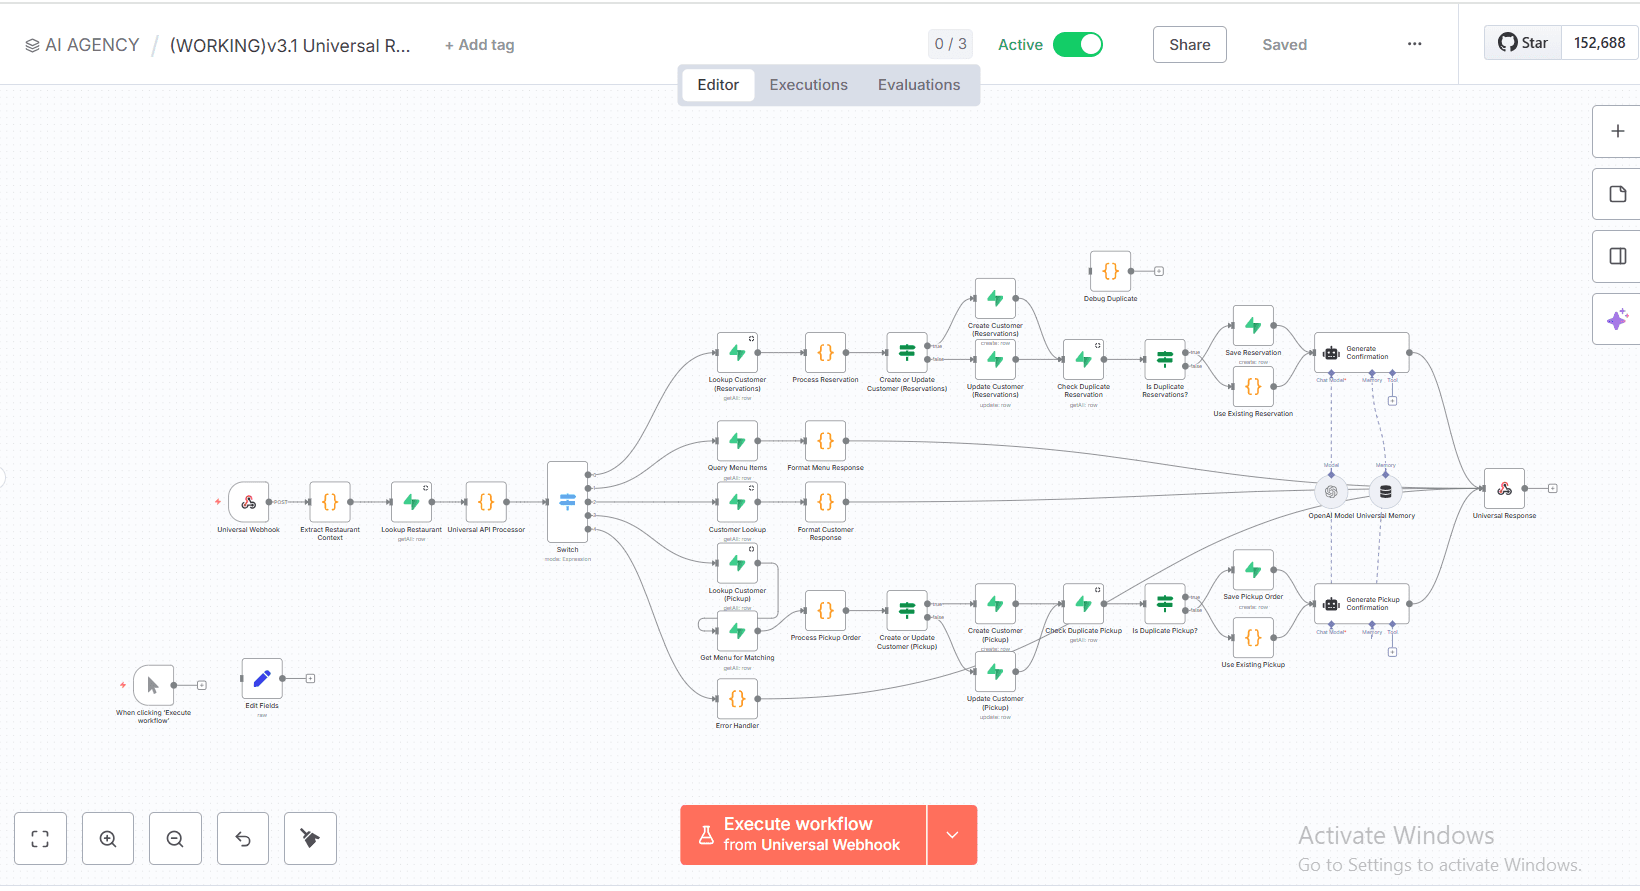
Task: Click the zoom out magnifier button
Action: [x=175, y=839]
